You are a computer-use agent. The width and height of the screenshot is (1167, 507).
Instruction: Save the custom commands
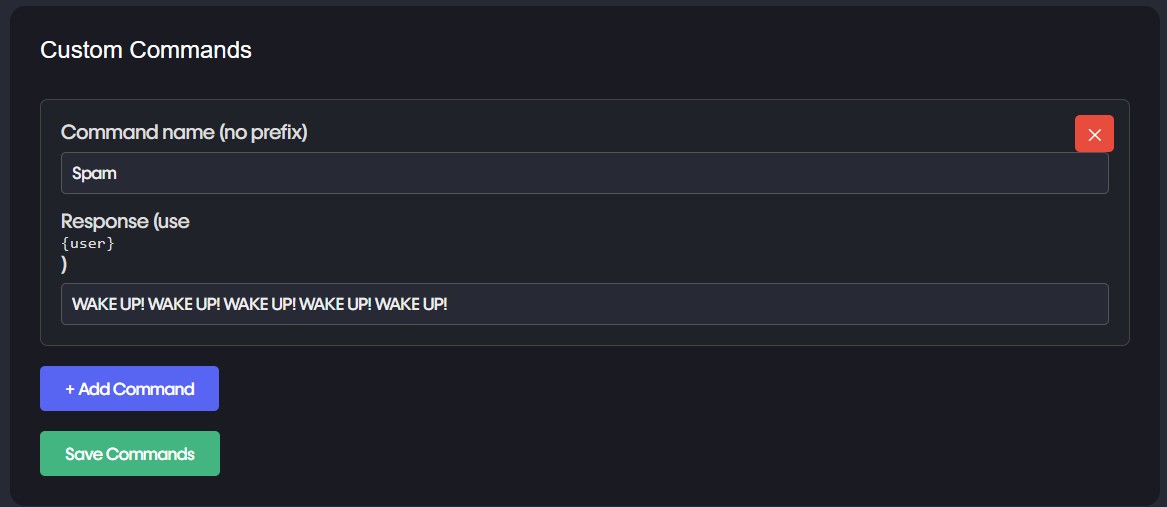point(130,454)
